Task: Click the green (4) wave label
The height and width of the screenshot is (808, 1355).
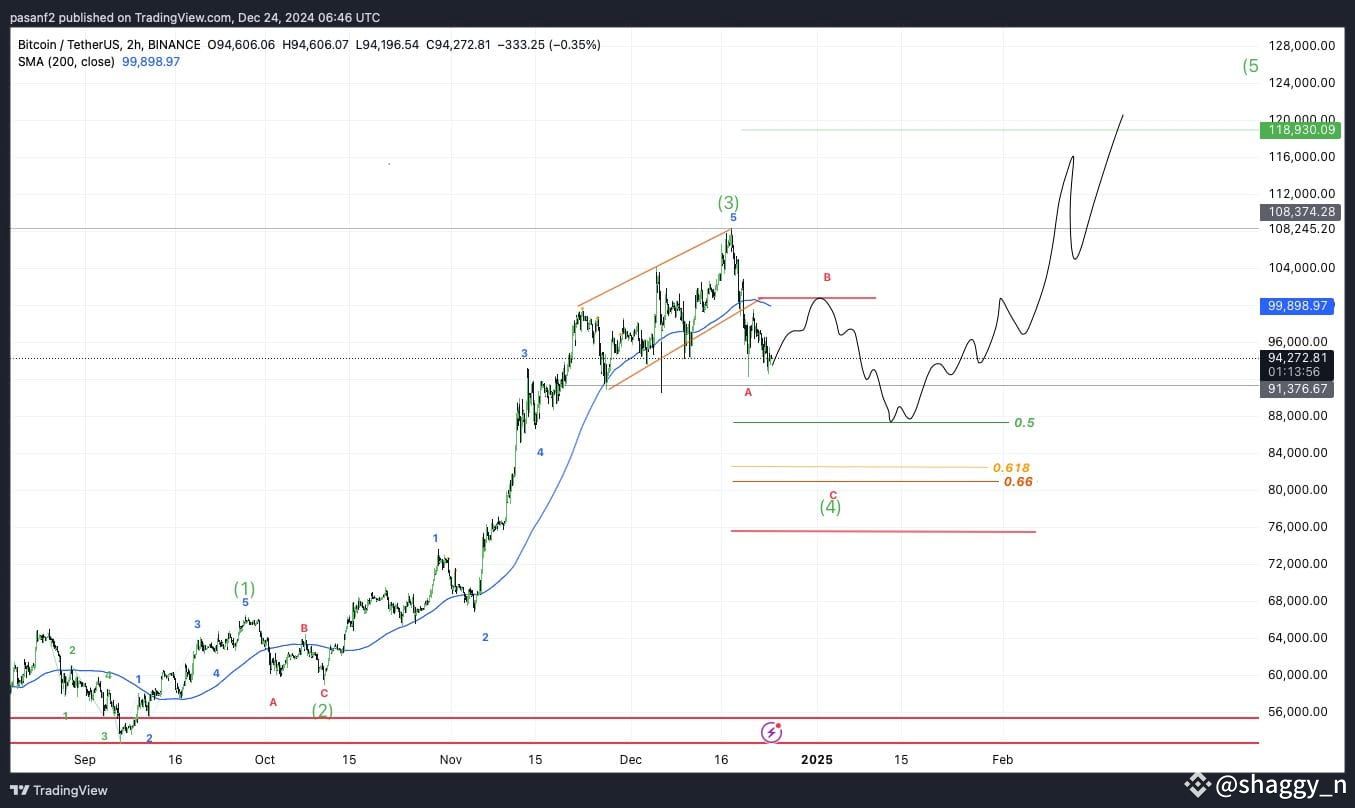Action: coord(830,507)
